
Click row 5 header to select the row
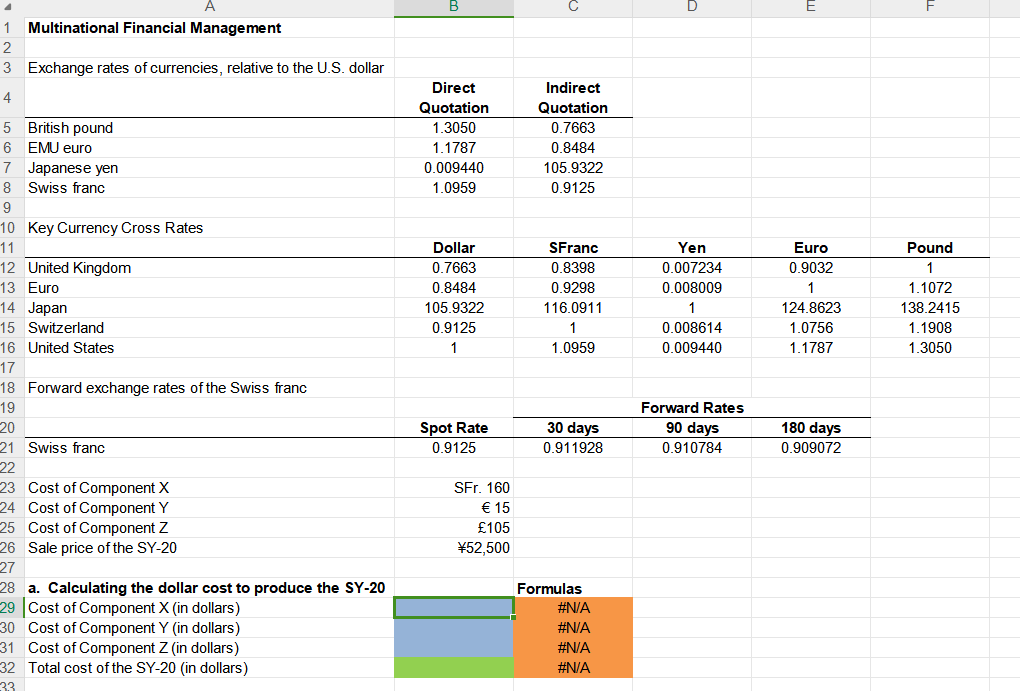[10, 127]
